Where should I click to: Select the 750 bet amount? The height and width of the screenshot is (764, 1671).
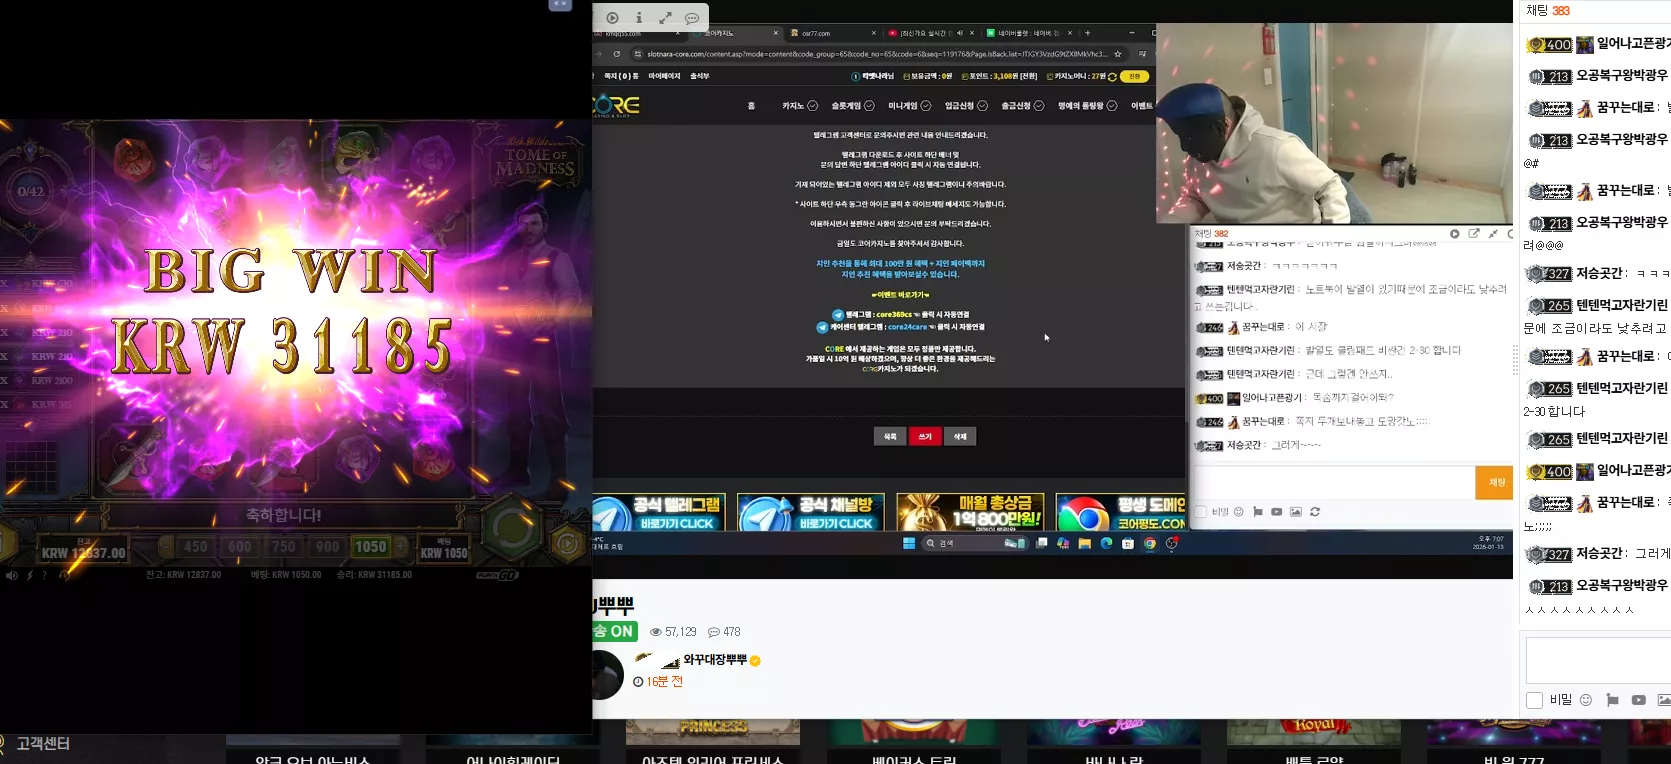[284, 546]
